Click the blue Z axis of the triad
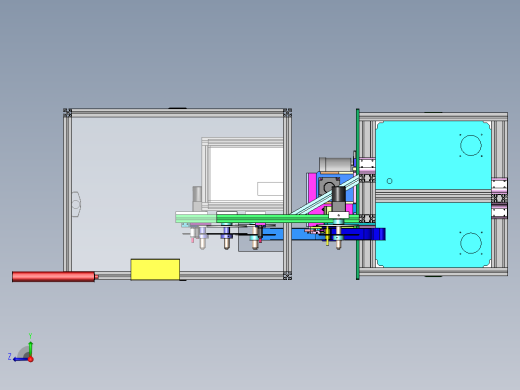The height and width of the screenshot is (390, 520). point(20,359)
